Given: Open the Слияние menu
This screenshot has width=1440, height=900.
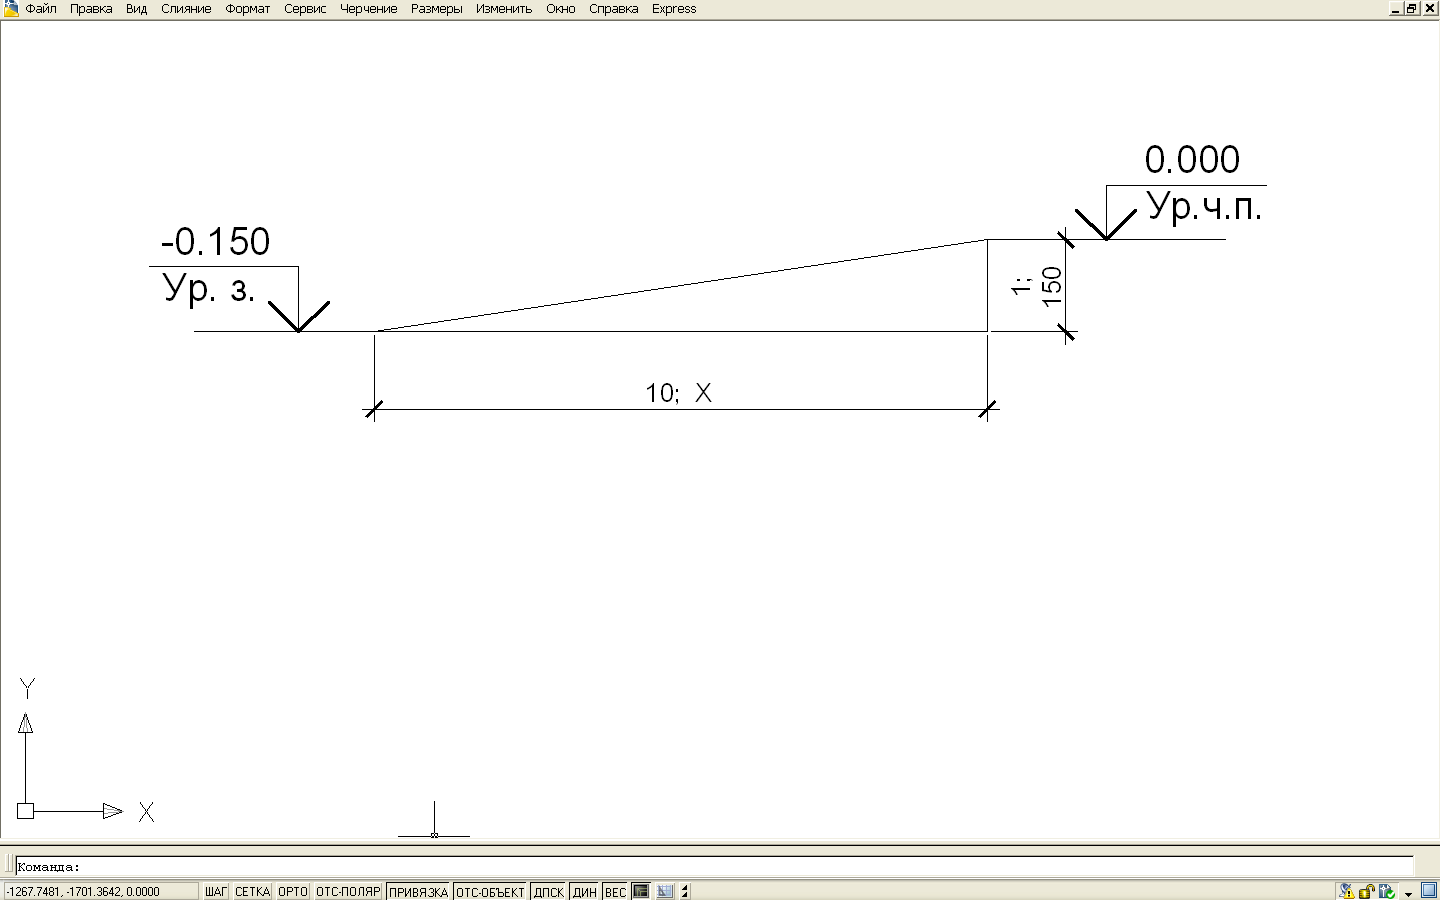Looking at the screenshot, I should click(186, 9).
